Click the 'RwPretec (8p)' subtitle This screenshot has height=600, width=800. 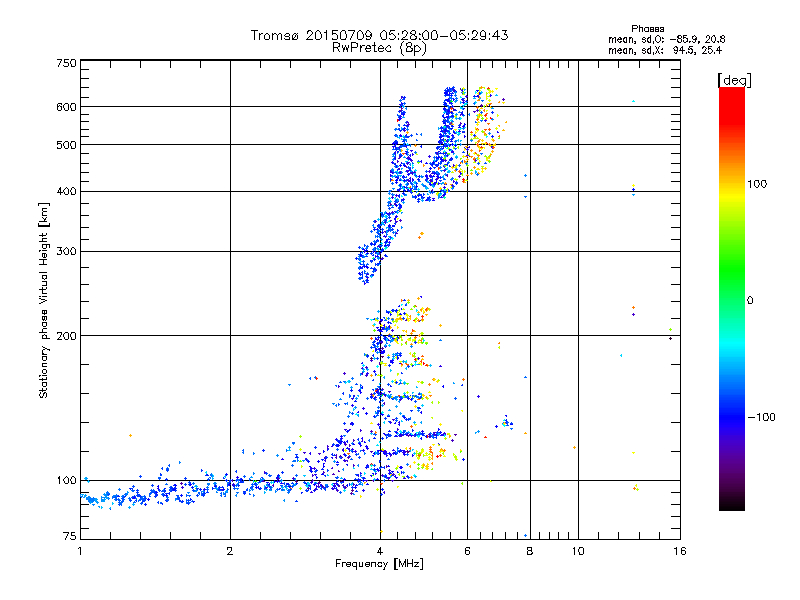379,48
